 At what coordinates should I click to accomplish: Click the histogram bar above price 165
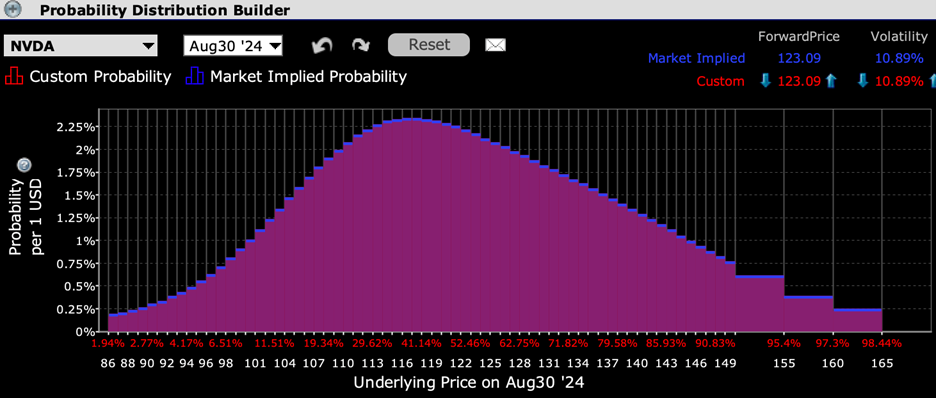858,320
